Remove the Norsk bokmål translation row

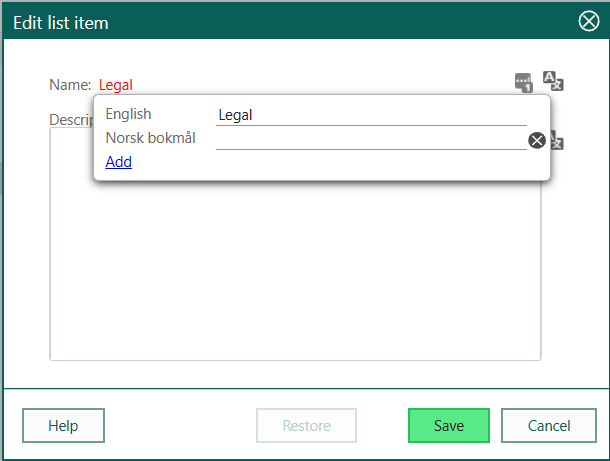click(x=537, y=140)
